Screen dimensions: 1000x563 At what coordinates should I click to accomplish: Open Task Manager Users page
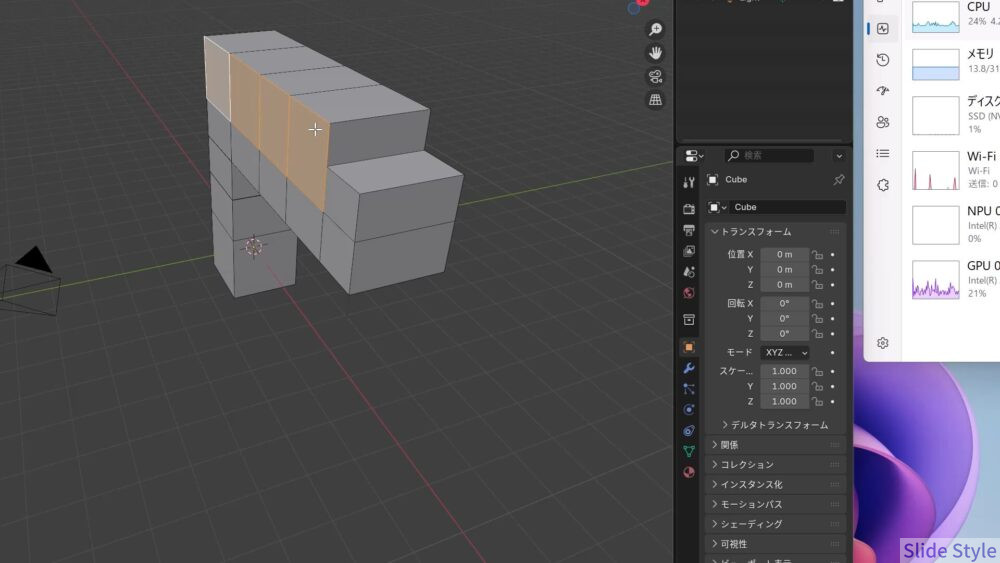(883, 122)
